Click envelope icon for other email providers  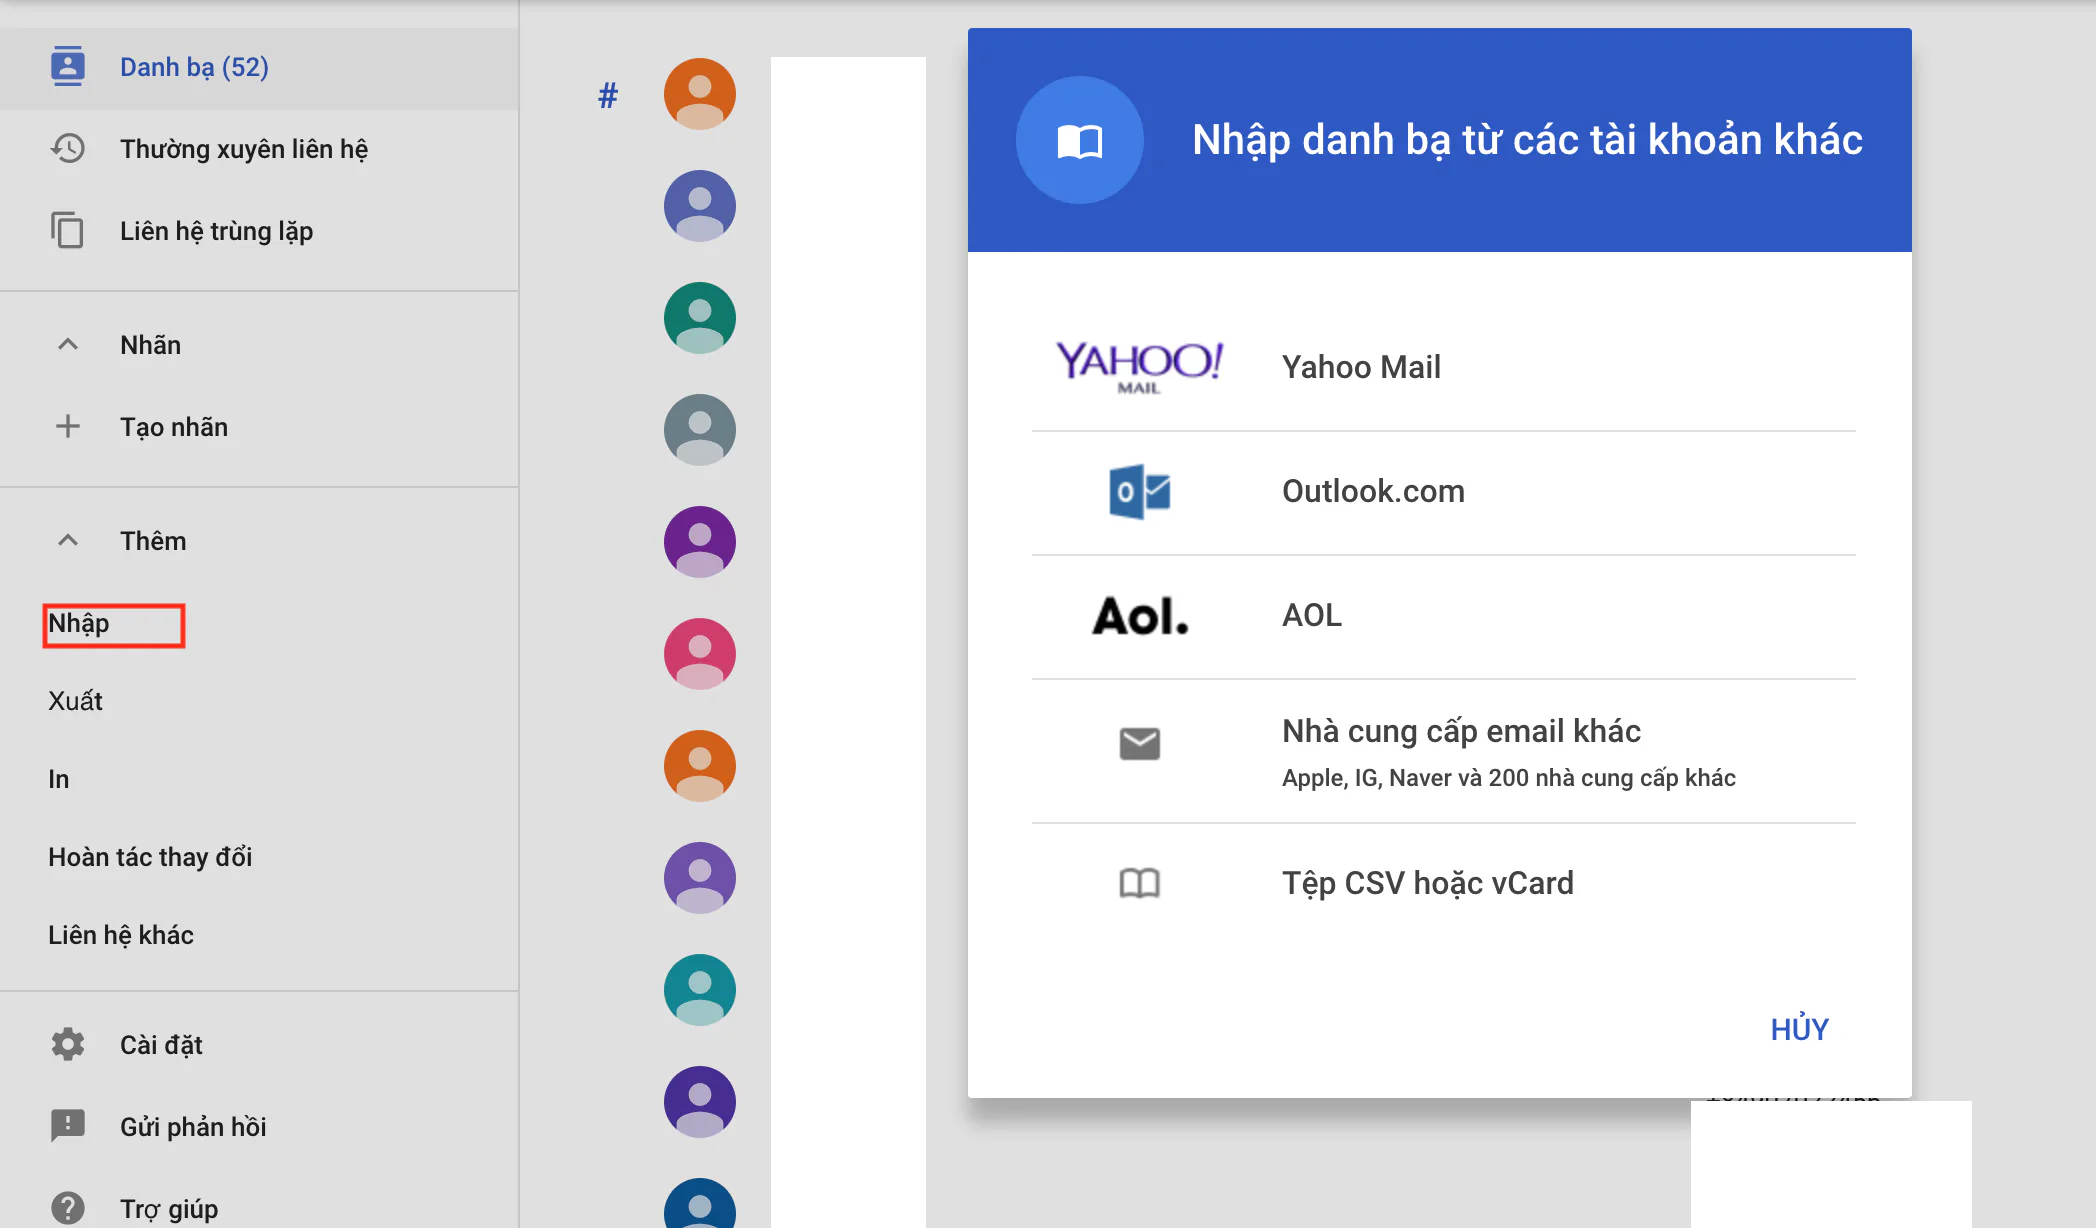[x=1139, y=743]
